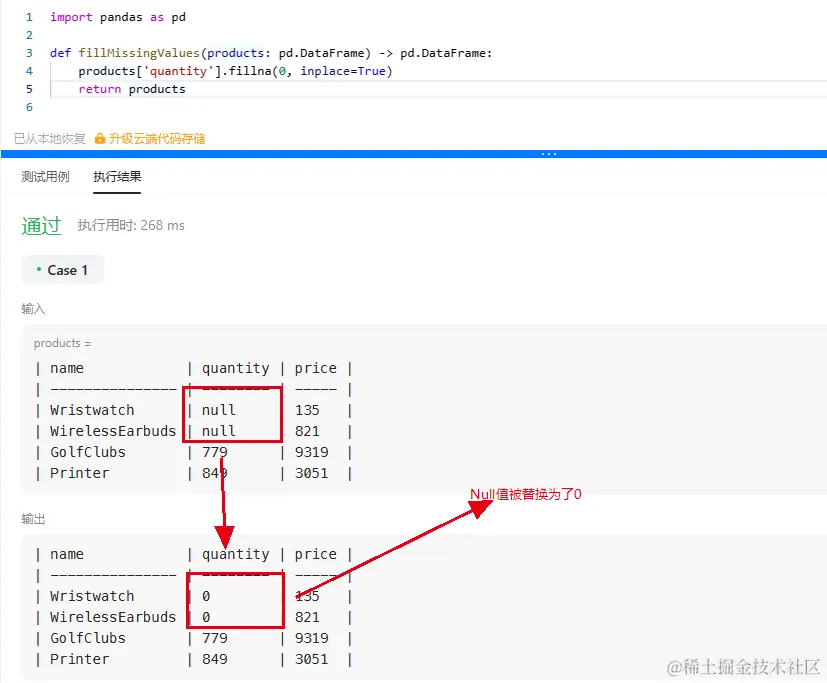The height and width of the screenshot is (683, 827).
Task: Click line number 6 in the gutter
Action: coord(30,107)
